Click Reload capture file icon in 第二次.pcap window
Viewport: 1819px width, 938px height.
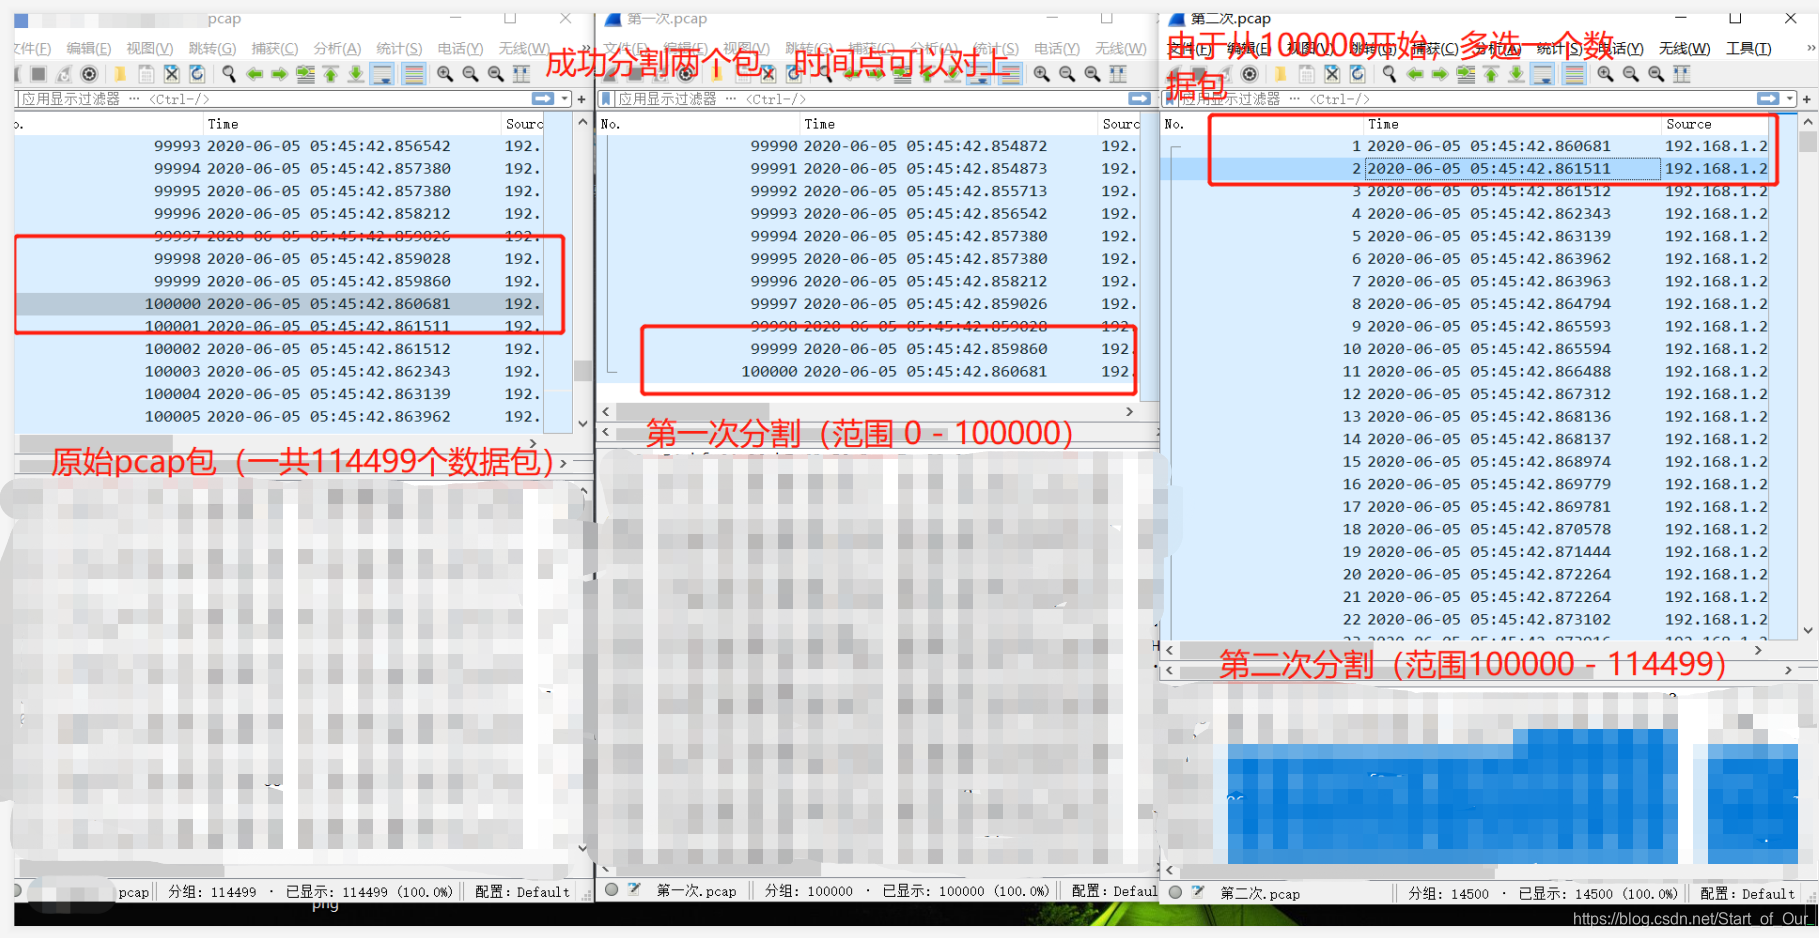[1357, 74]
